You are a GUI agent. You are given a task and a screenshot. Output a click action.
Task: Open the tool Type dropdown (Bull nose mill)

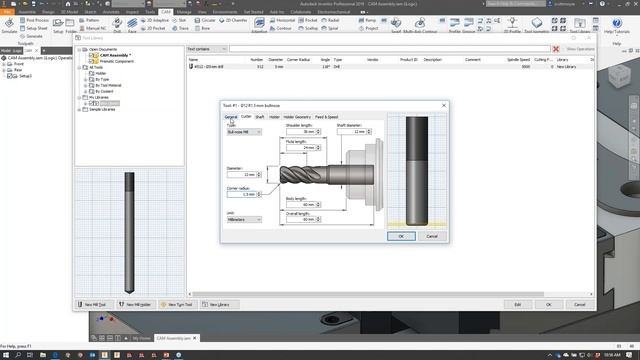[x=244, y=132]
